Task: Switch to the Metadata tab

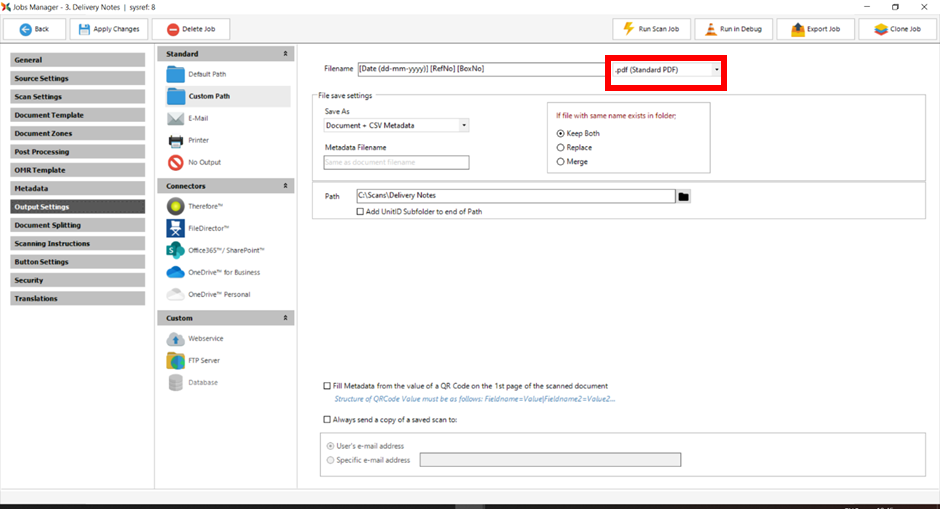Action: coord(78,188)
